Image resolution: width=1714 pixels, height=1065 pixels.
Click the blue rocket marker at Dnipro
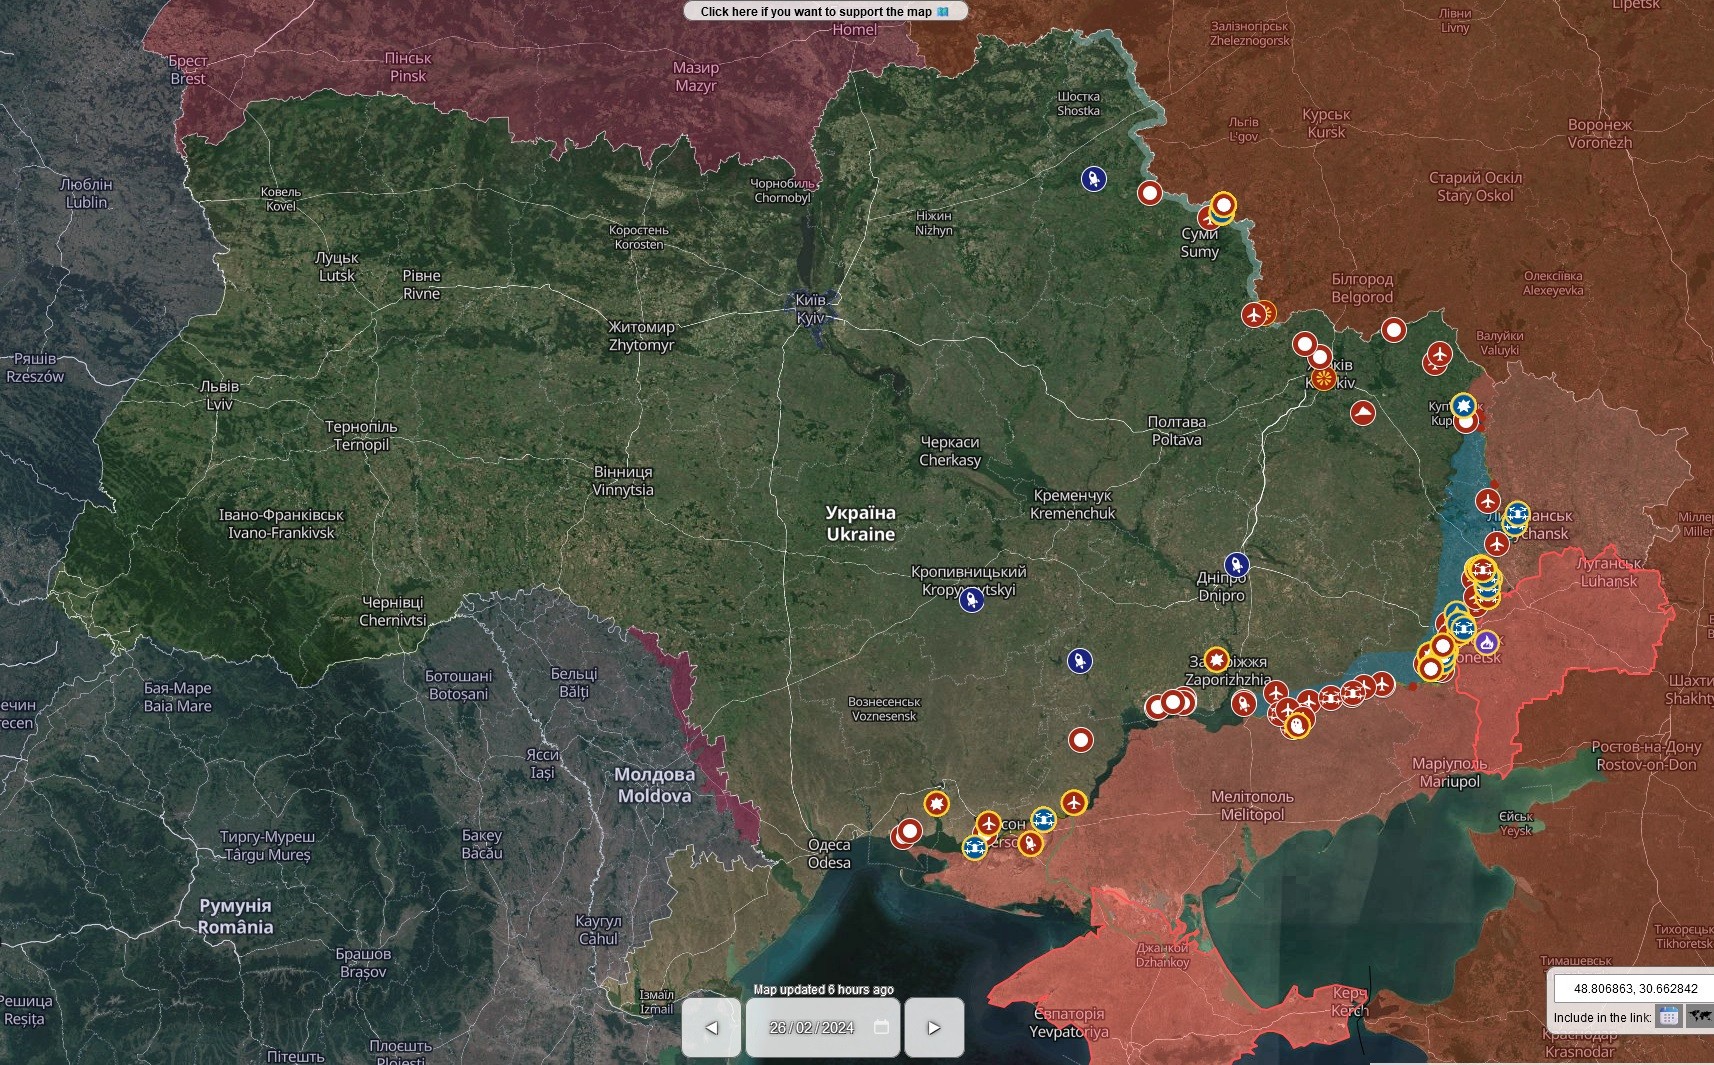(x=1237, y=565)
